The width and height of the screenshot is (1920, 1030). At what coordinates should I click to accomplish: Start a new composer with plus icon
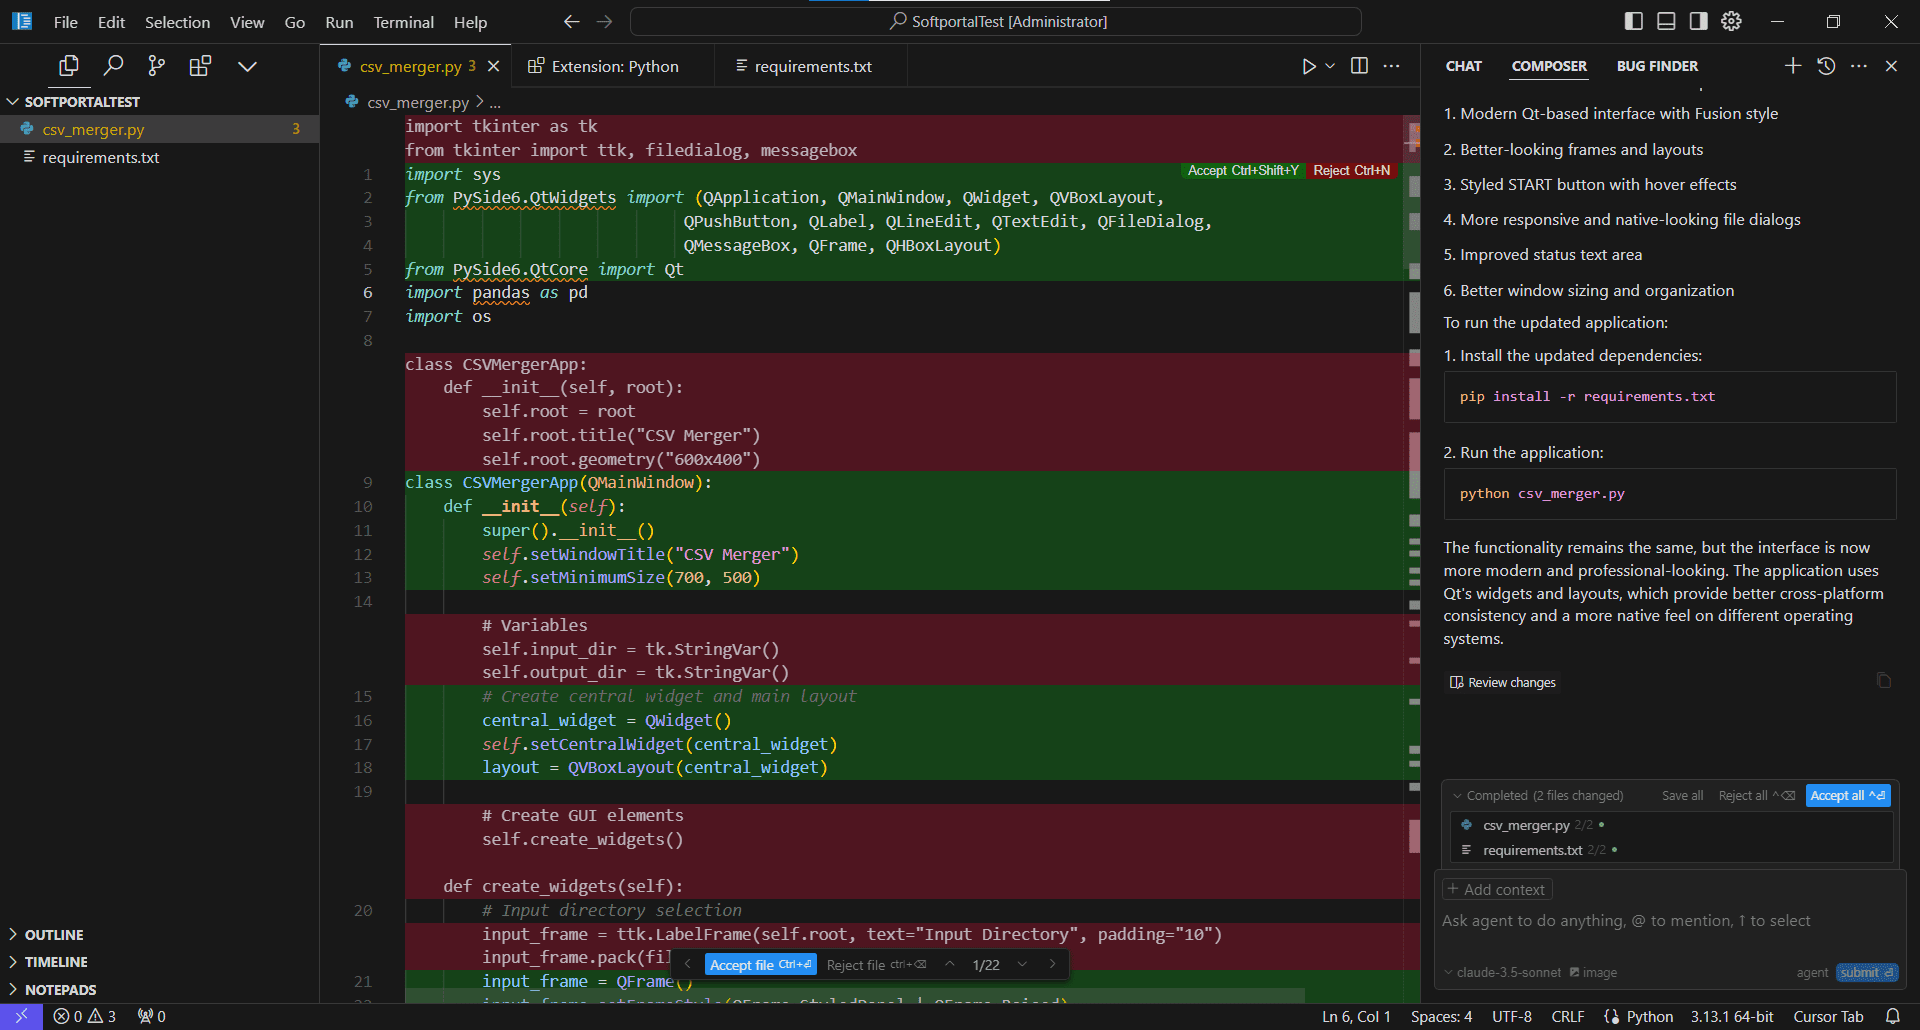click(1792, 66)
